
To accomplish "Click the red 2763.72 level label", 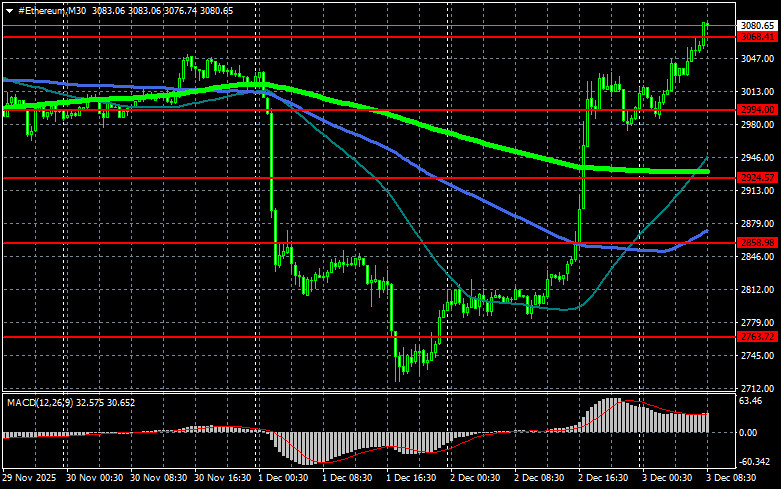I will point(757,337).
